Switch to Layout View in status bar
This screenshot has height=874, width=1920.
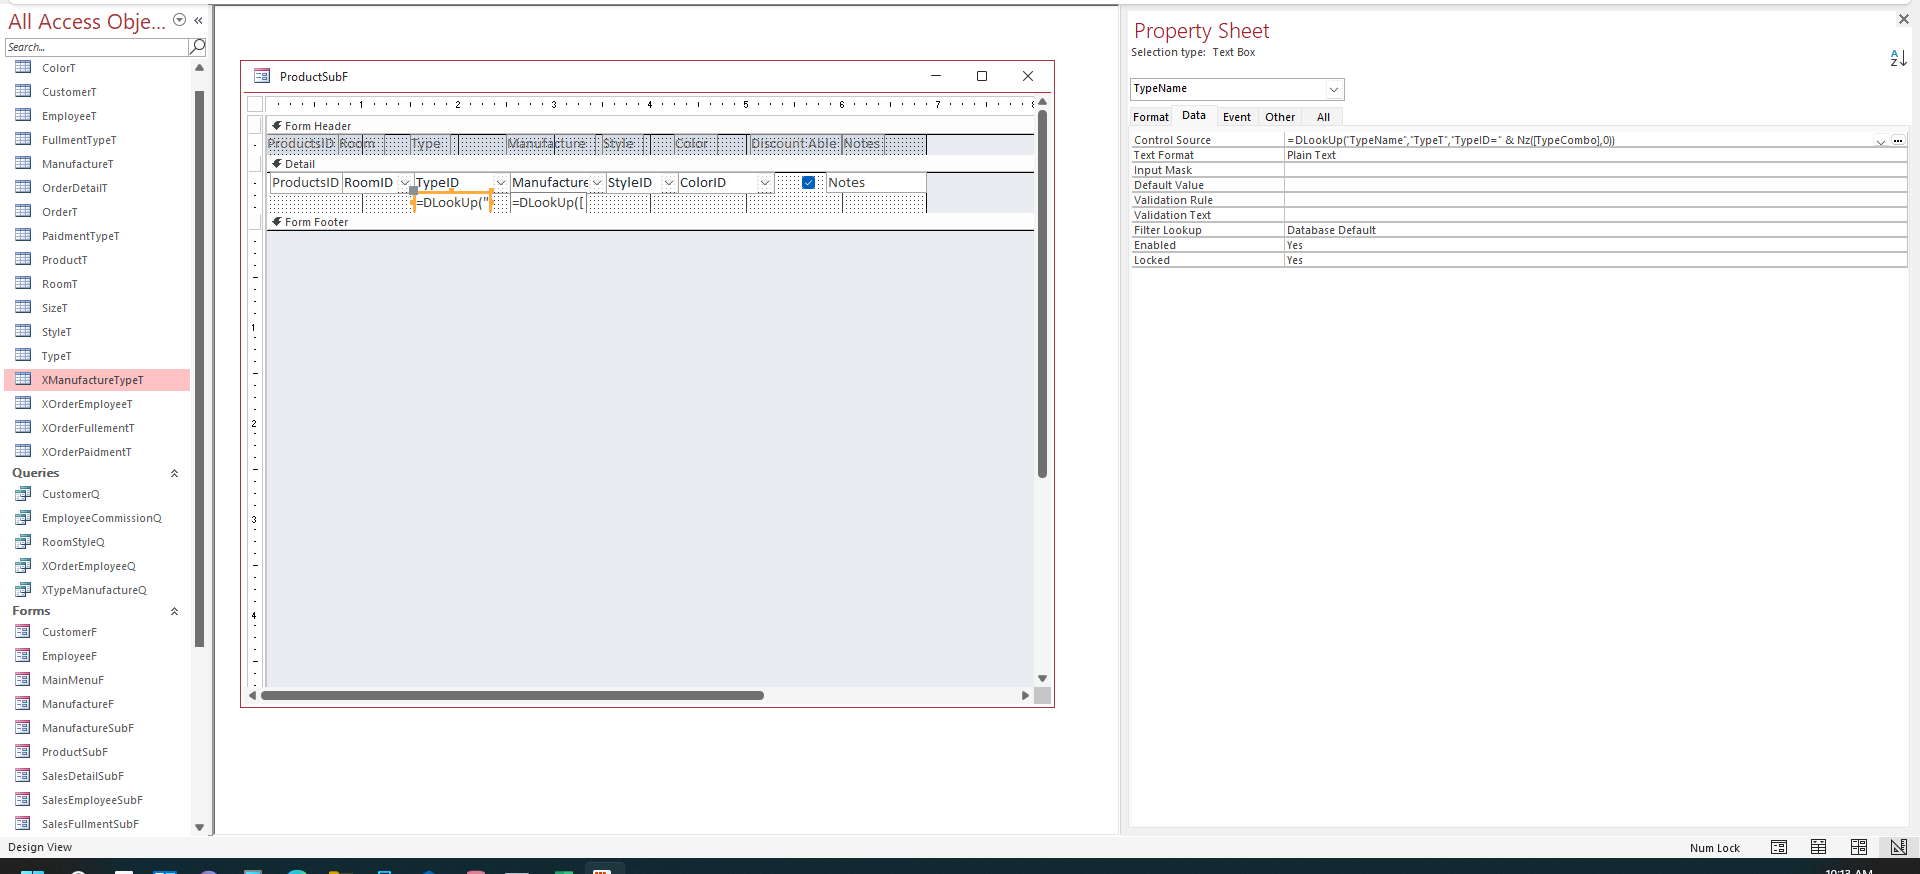point(1859,847)
